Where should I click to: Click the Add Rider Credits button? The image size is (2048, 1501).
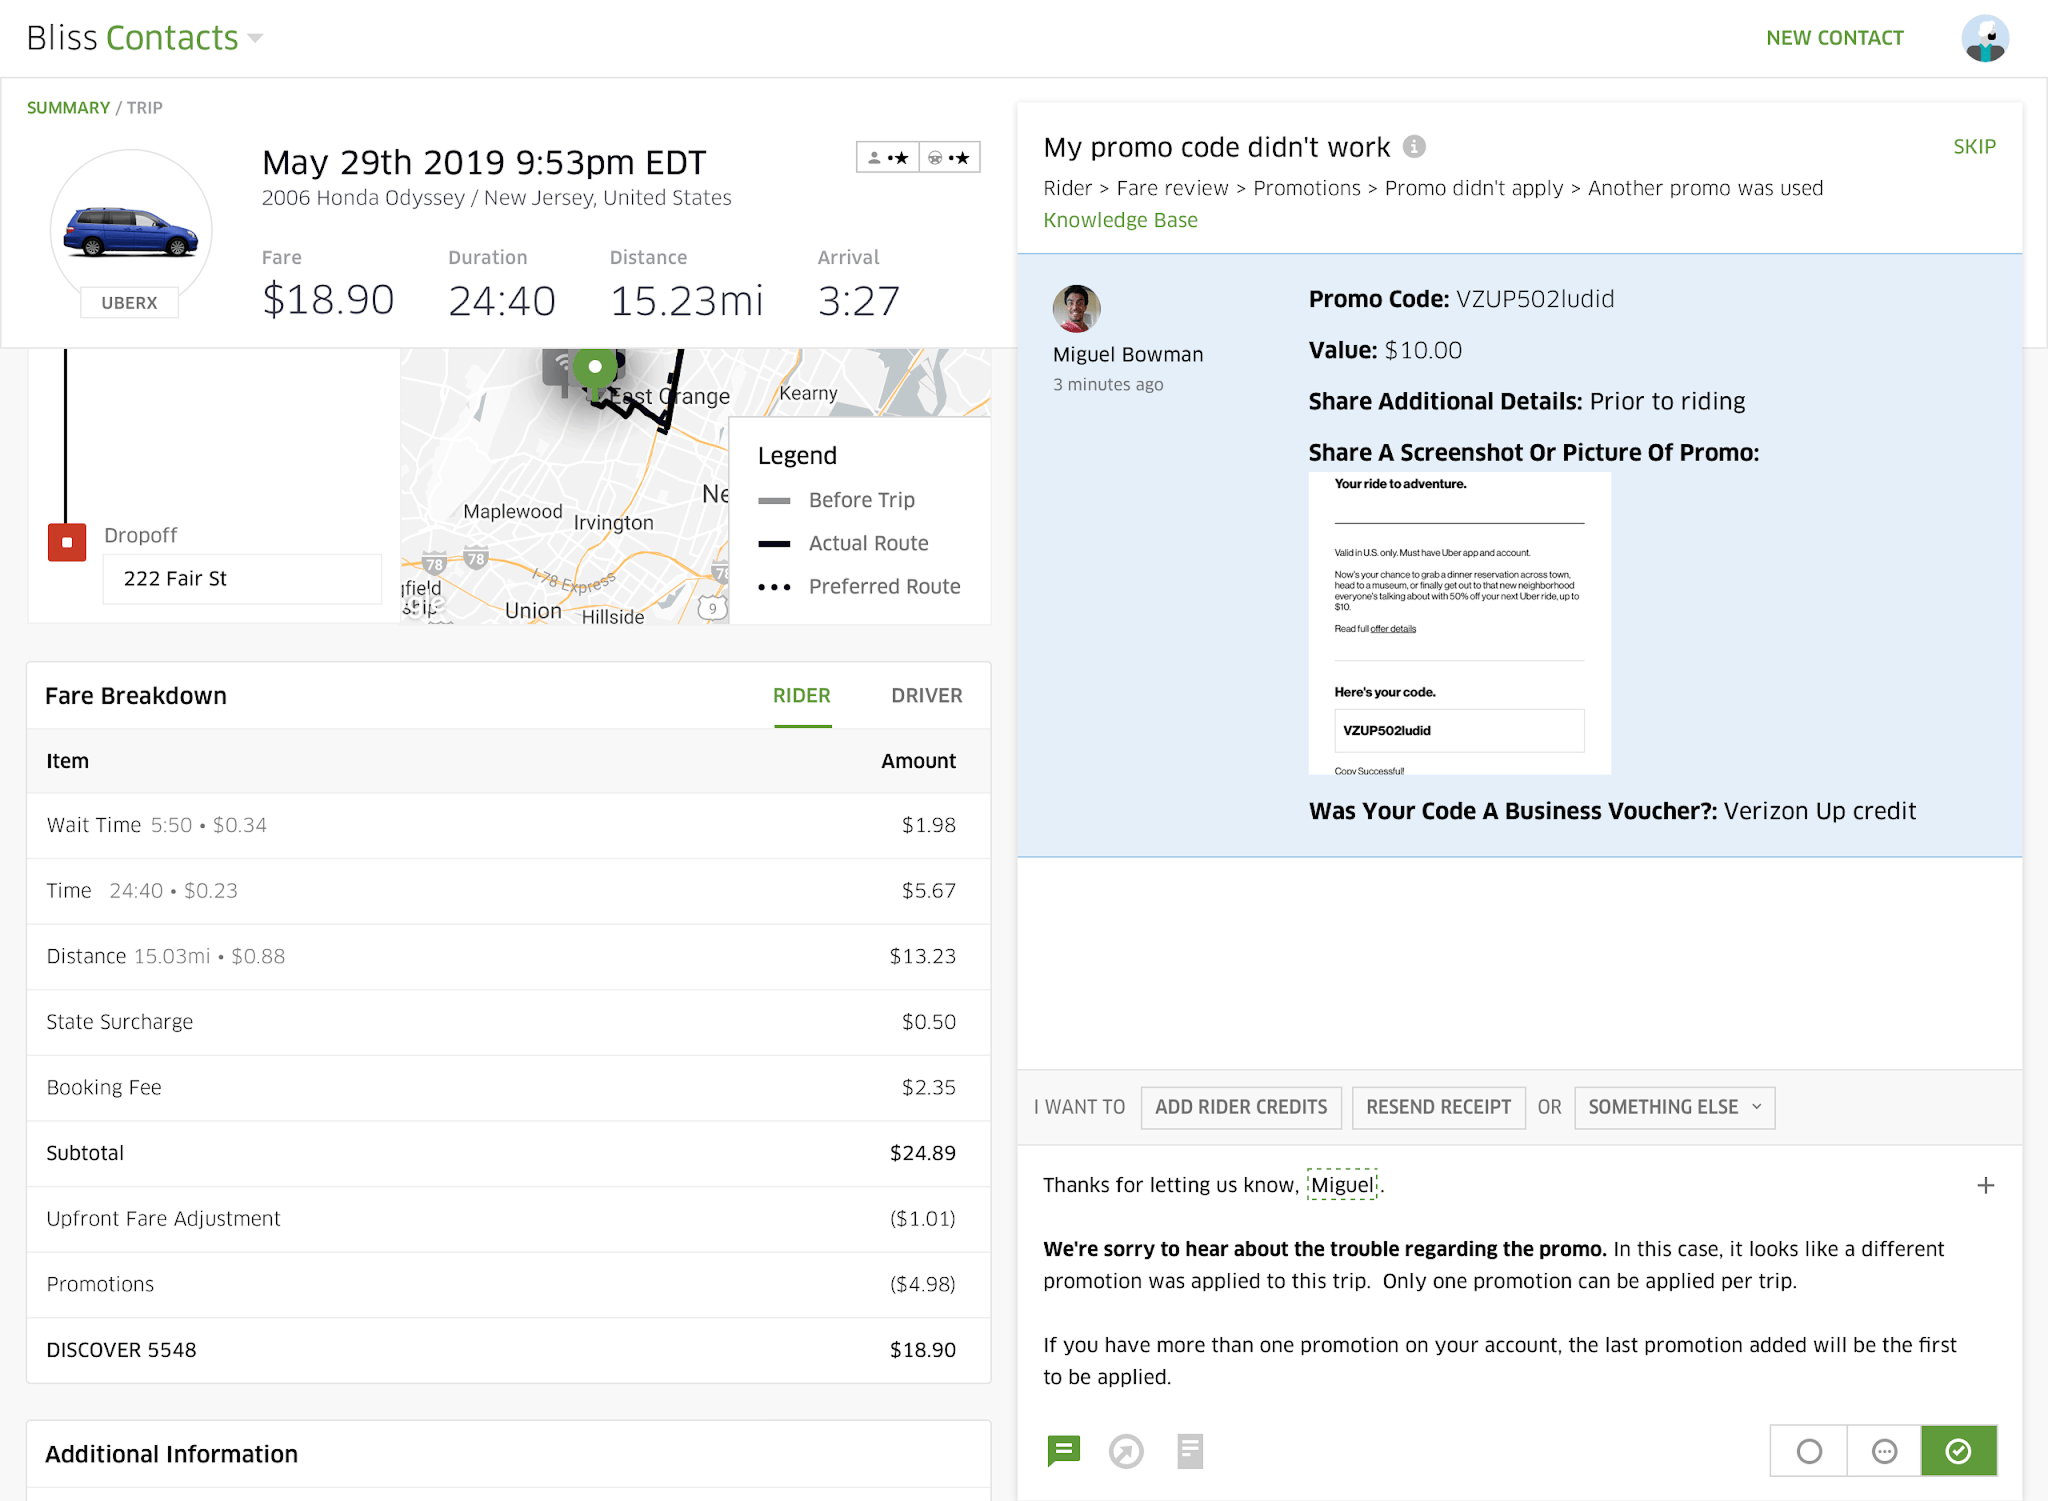[1241, 1107]
